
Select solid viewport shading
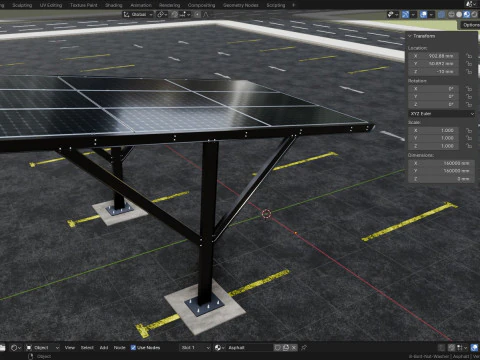coord(459,14)
